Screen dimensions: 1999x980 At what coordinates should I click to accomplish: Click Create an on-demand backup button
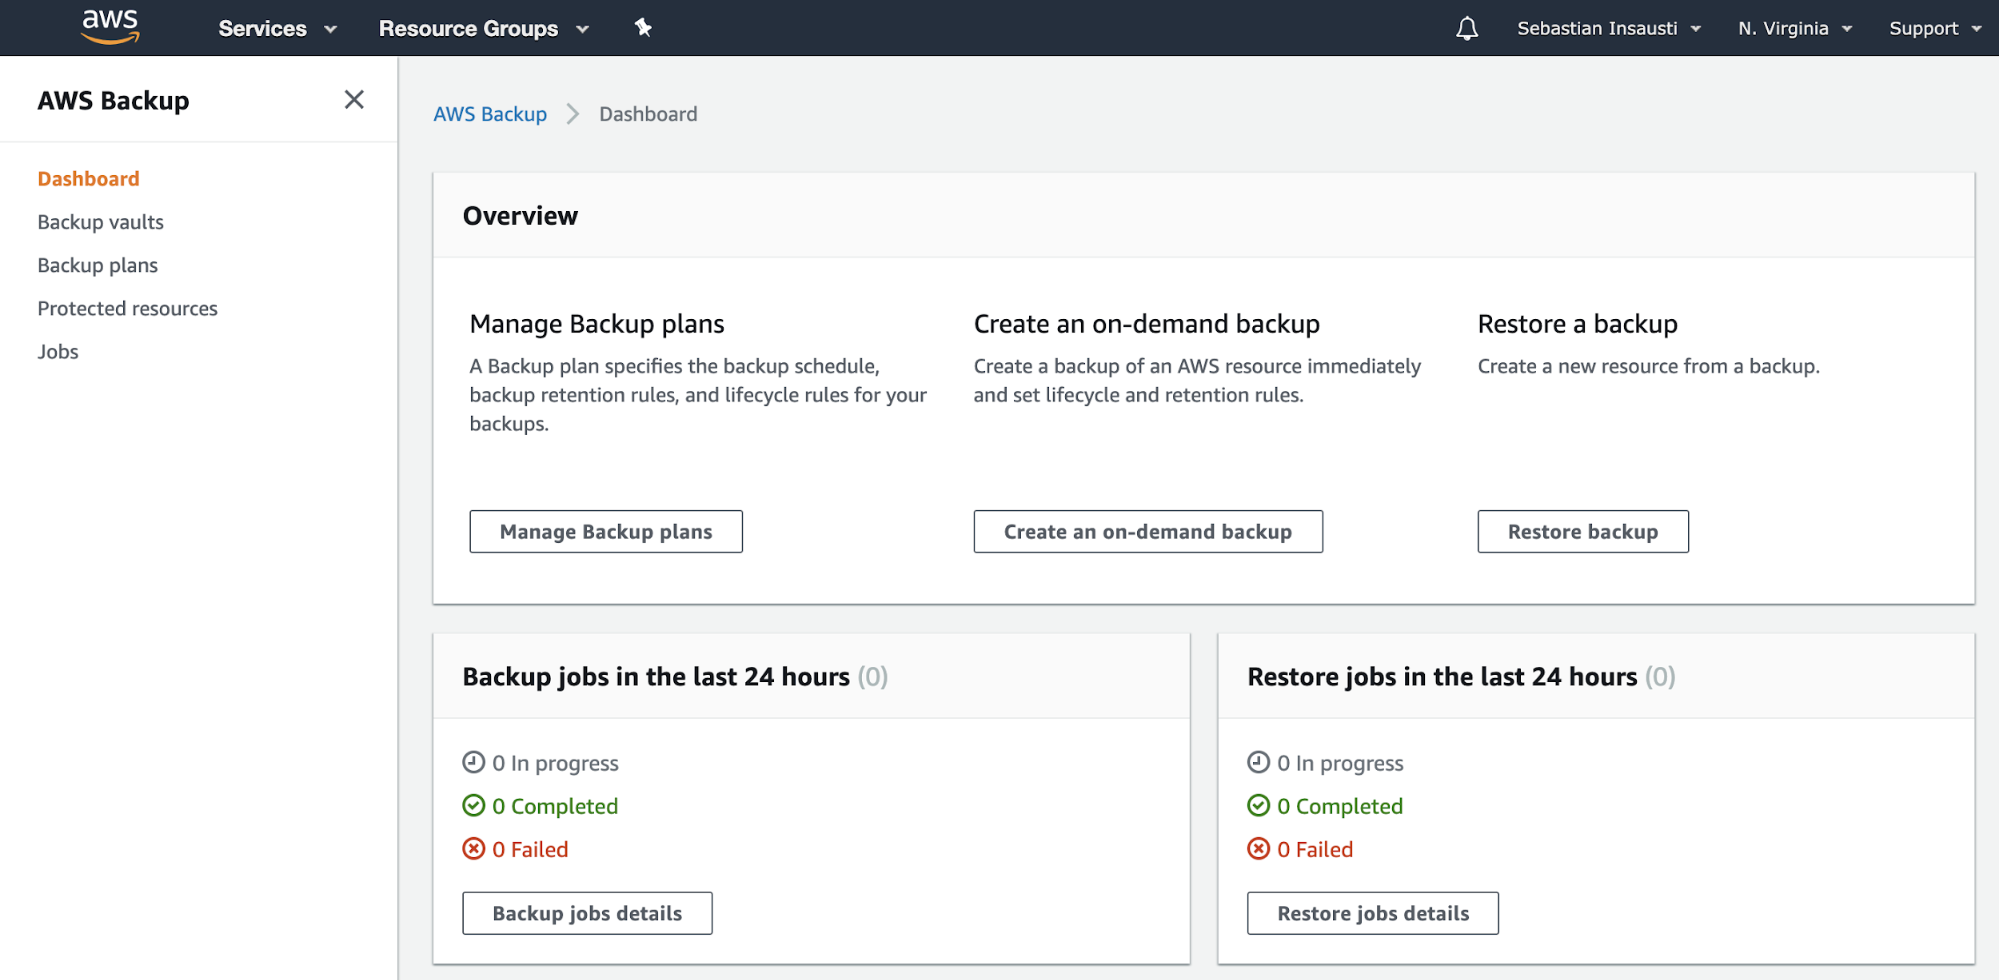tap(1148, 531)
